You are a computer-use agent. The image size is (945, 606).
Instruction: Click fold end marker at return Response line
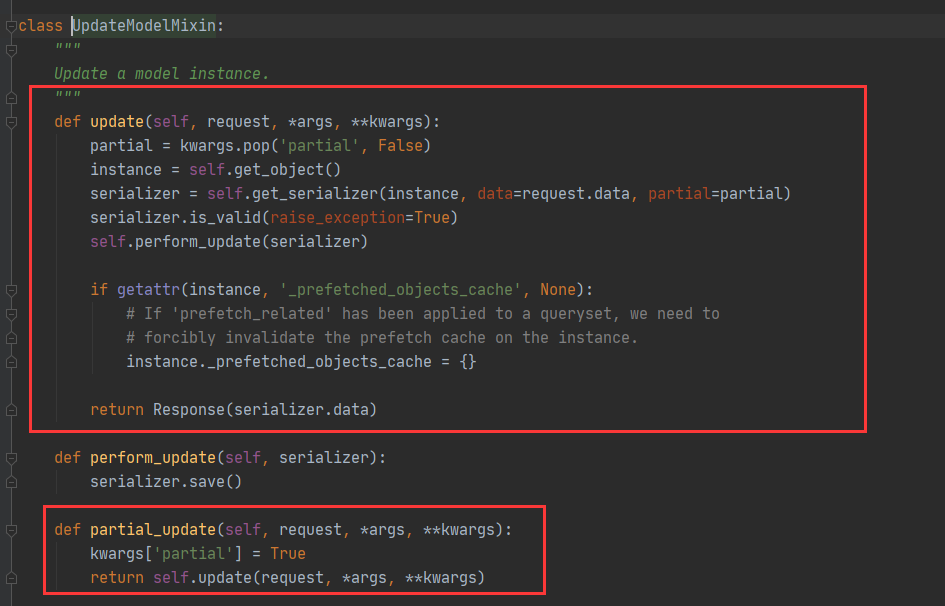[11, 410]
